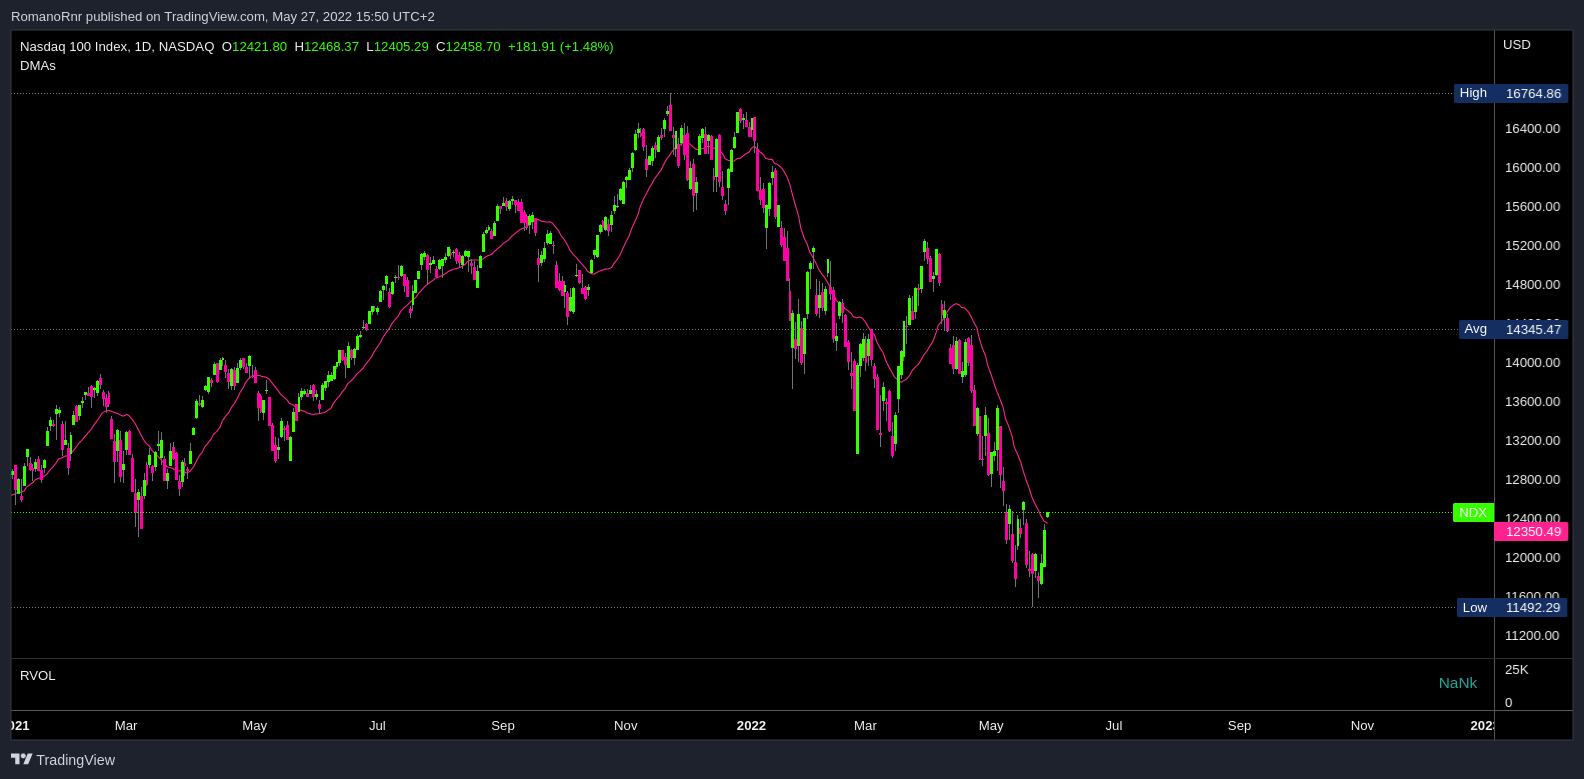Click the 12800.00 price axis label
Screen dimensions: 1584x779
point(1532,479)
